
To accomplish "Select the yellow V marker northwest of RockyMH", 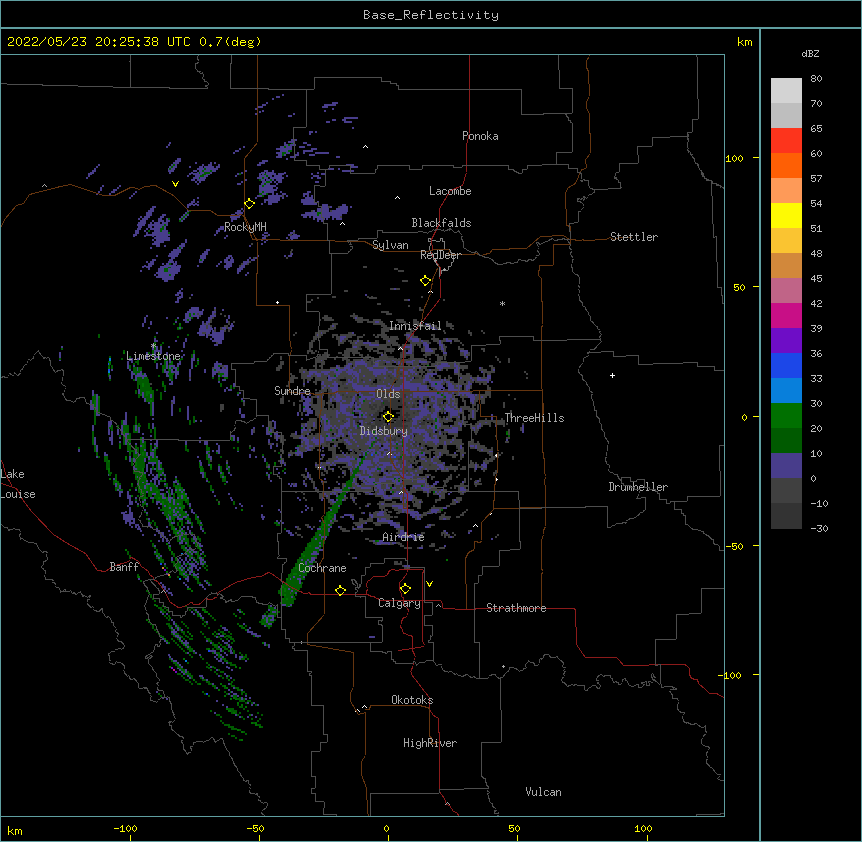I will click(x=175, y=184).
